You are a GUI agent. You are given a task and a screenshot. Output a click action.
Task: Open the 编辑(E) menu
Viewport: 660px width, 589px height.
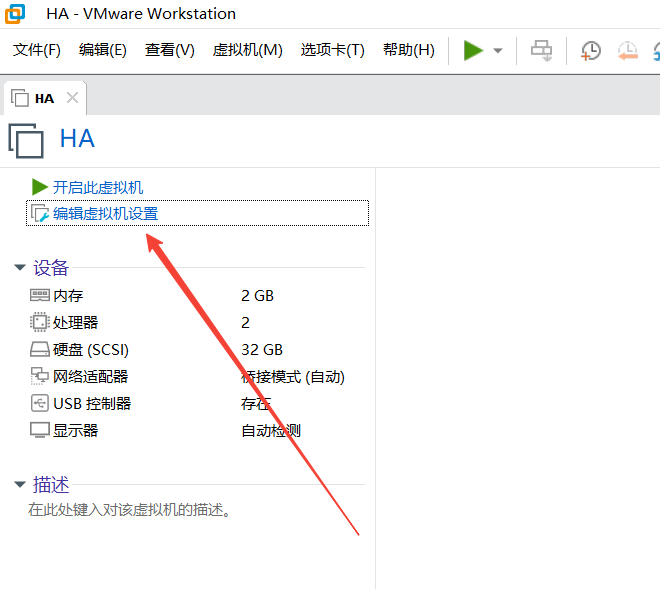pyautogui.click(x=103, y=50)
